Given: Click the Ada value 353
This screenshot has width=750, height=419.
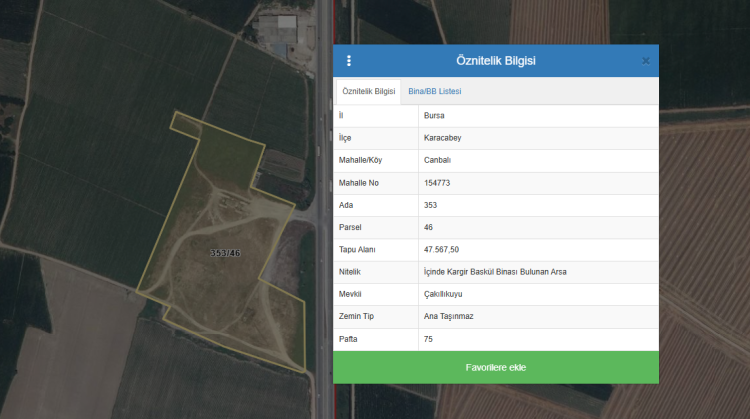Looking at the screenshot, I should coord(431,205).
